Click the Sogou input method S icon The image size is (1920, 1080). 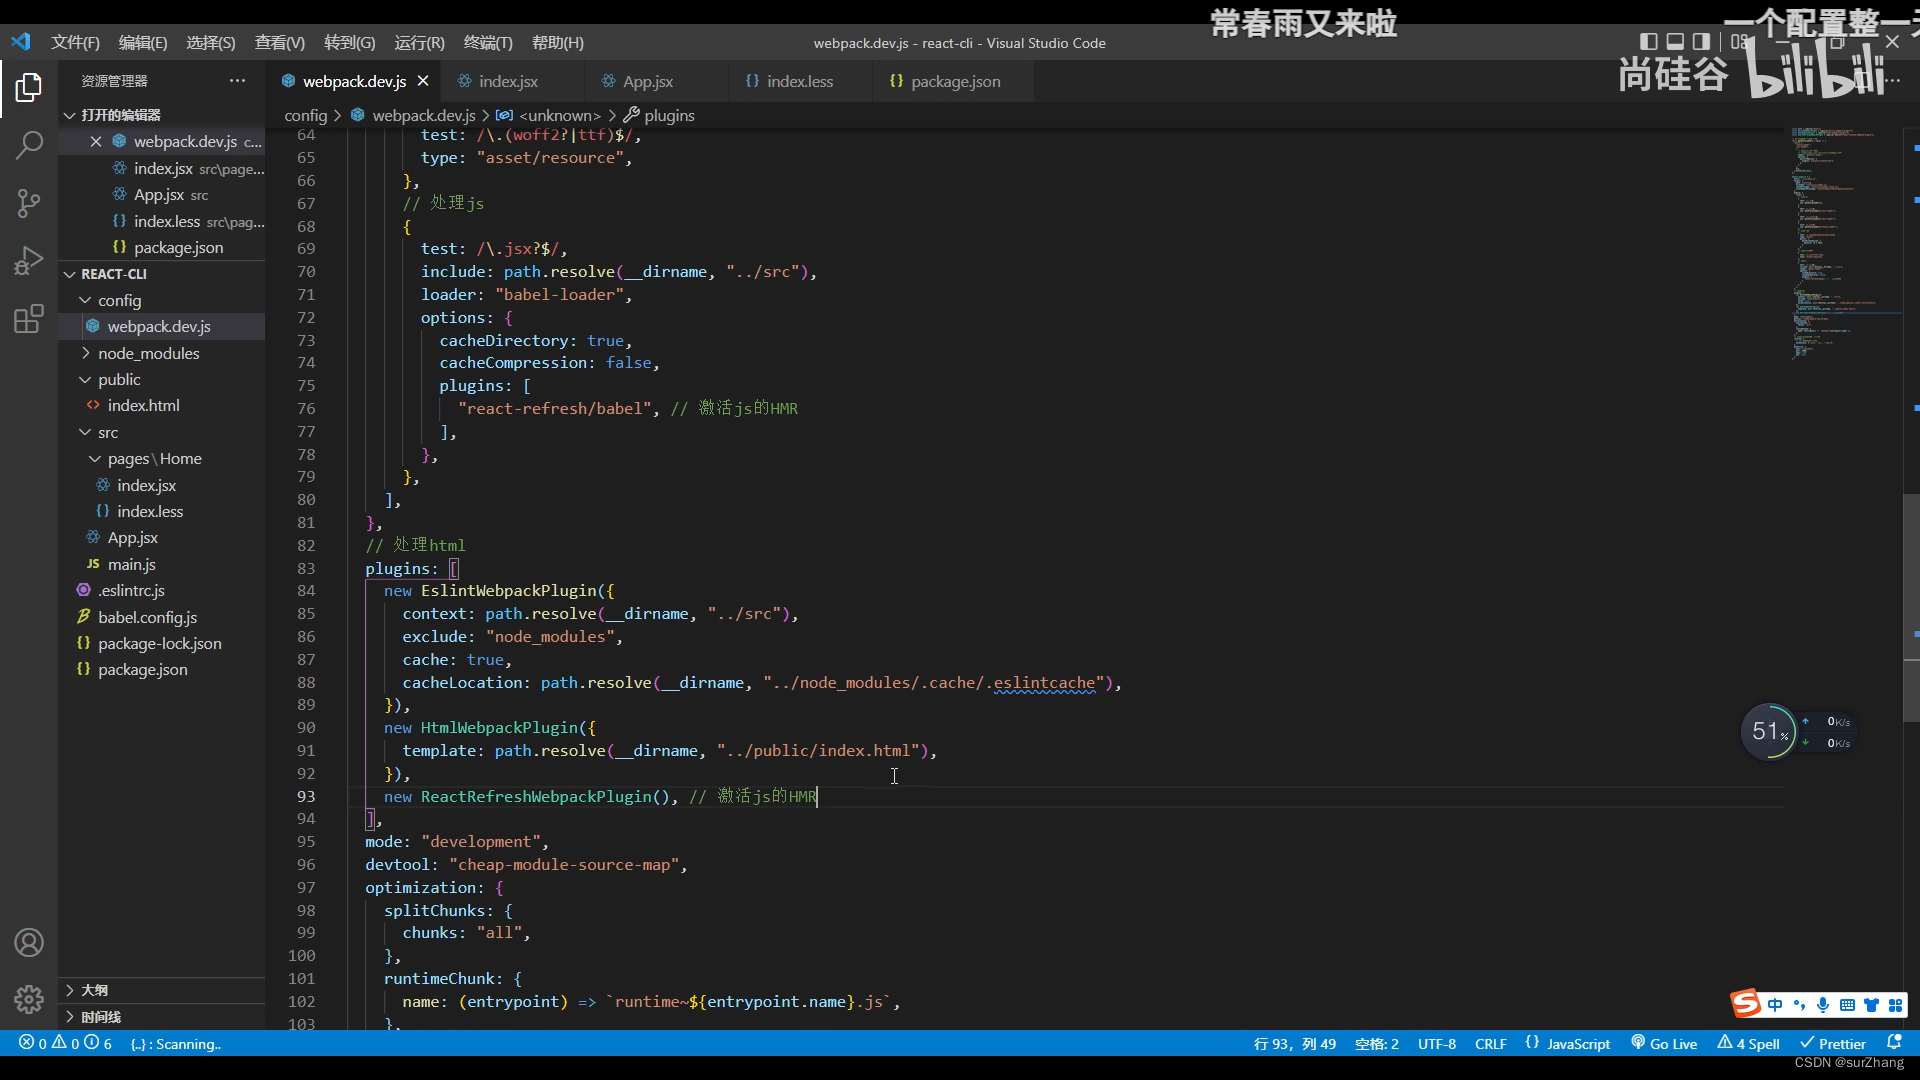(x=1746, y=1003)
